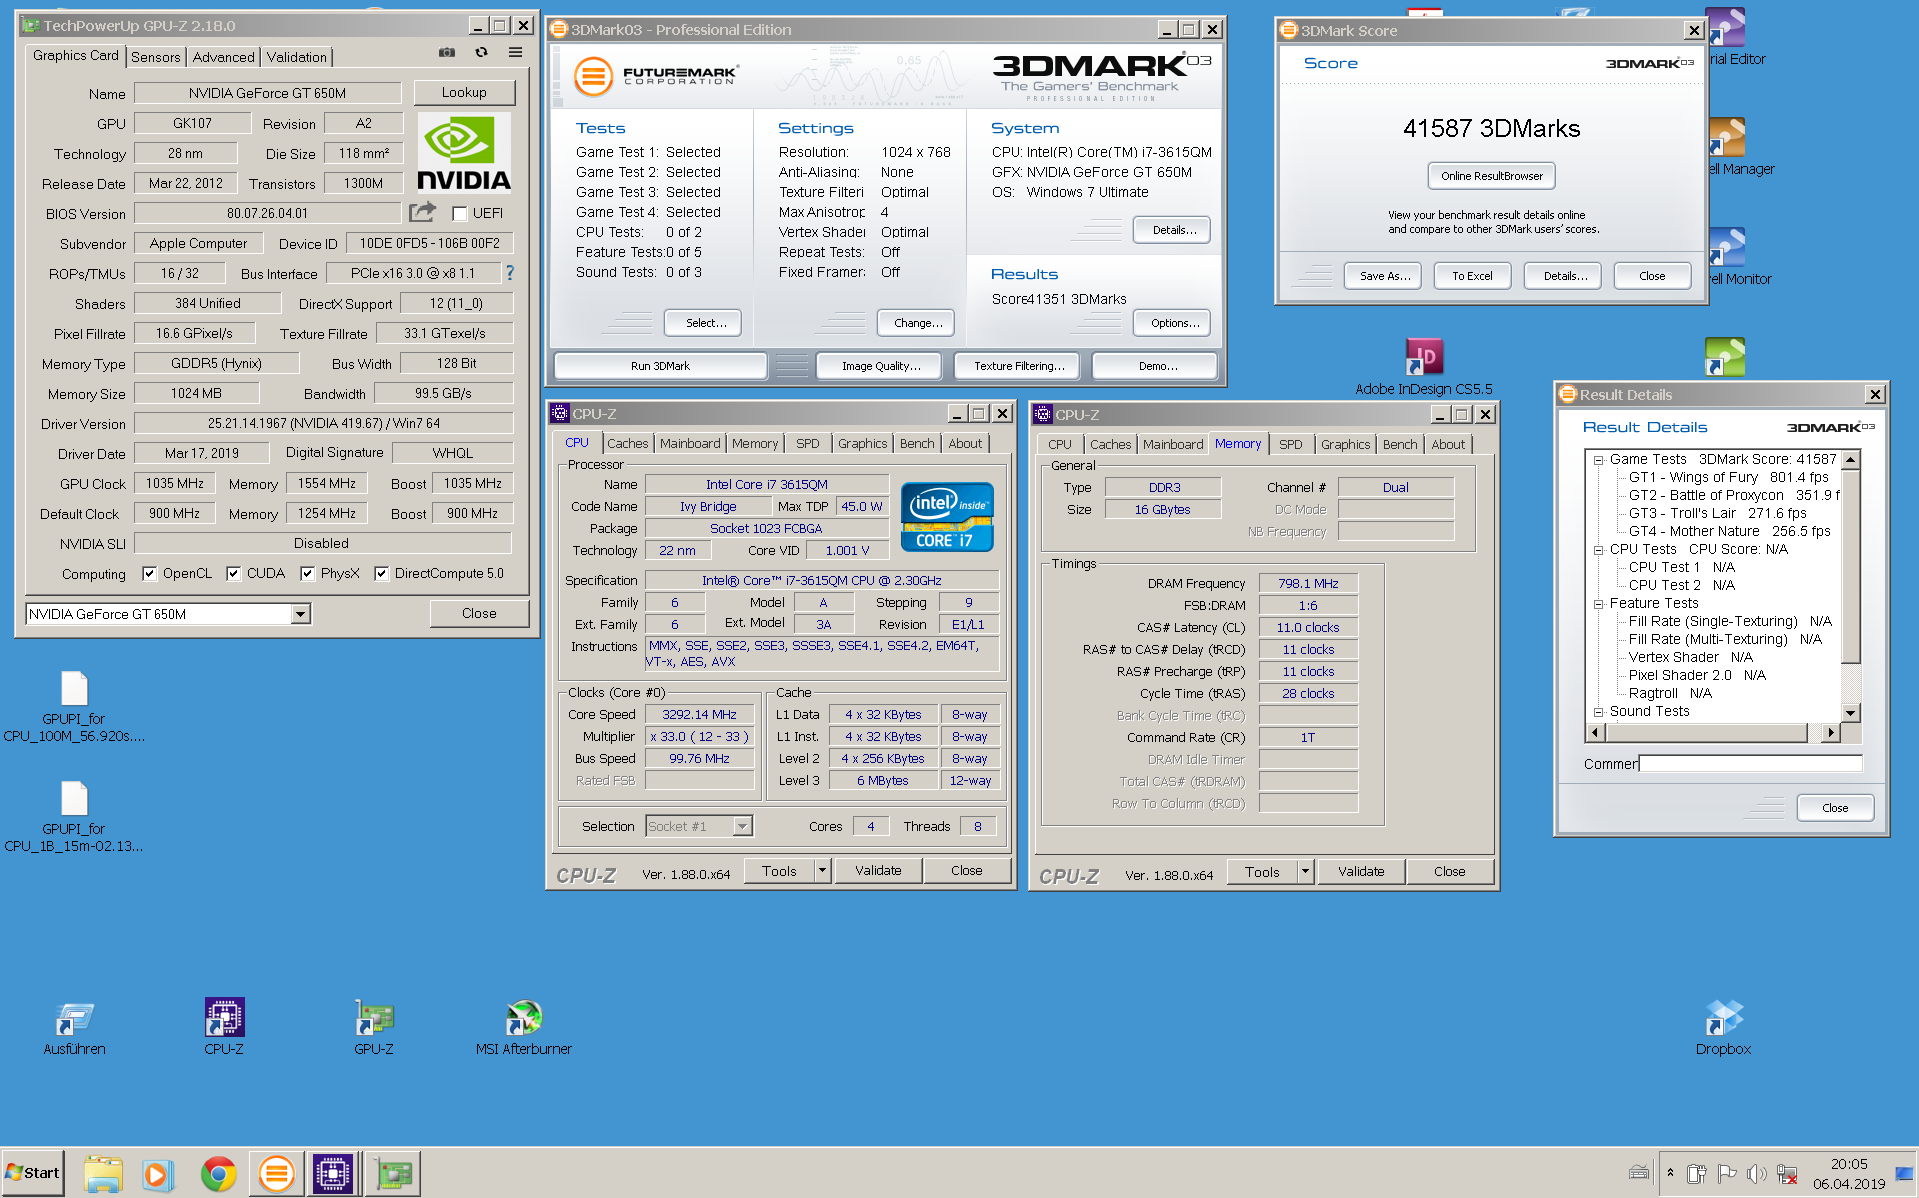Switch to the Advanced tab in GPU-Z

coord(224,57)
